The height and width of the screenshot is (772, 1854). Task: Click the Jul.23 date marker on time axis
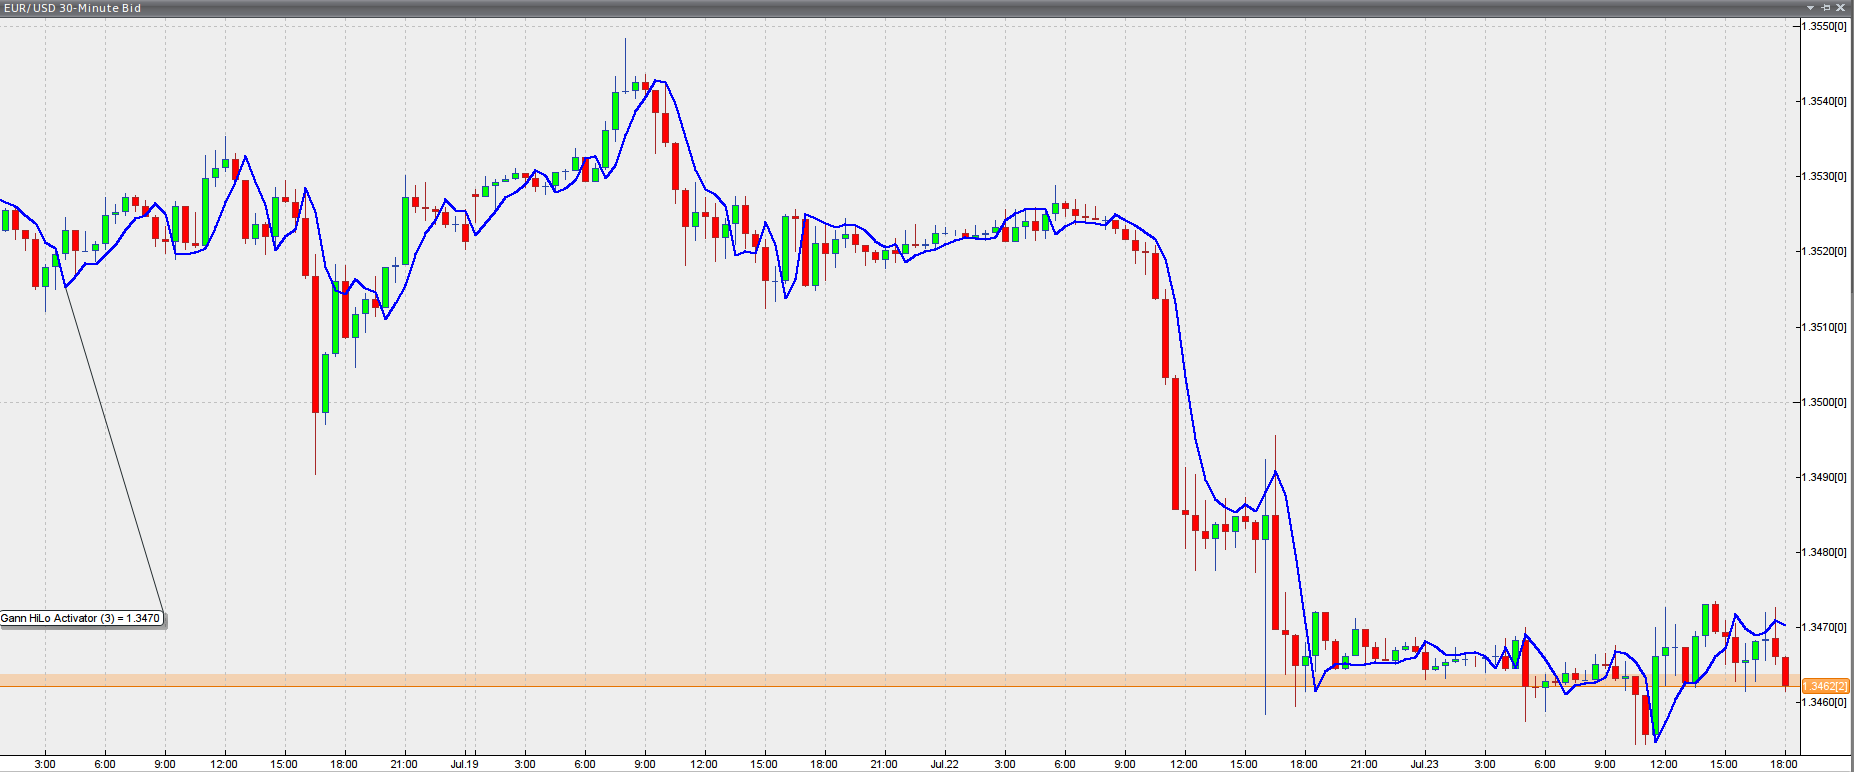(1424, 764)
